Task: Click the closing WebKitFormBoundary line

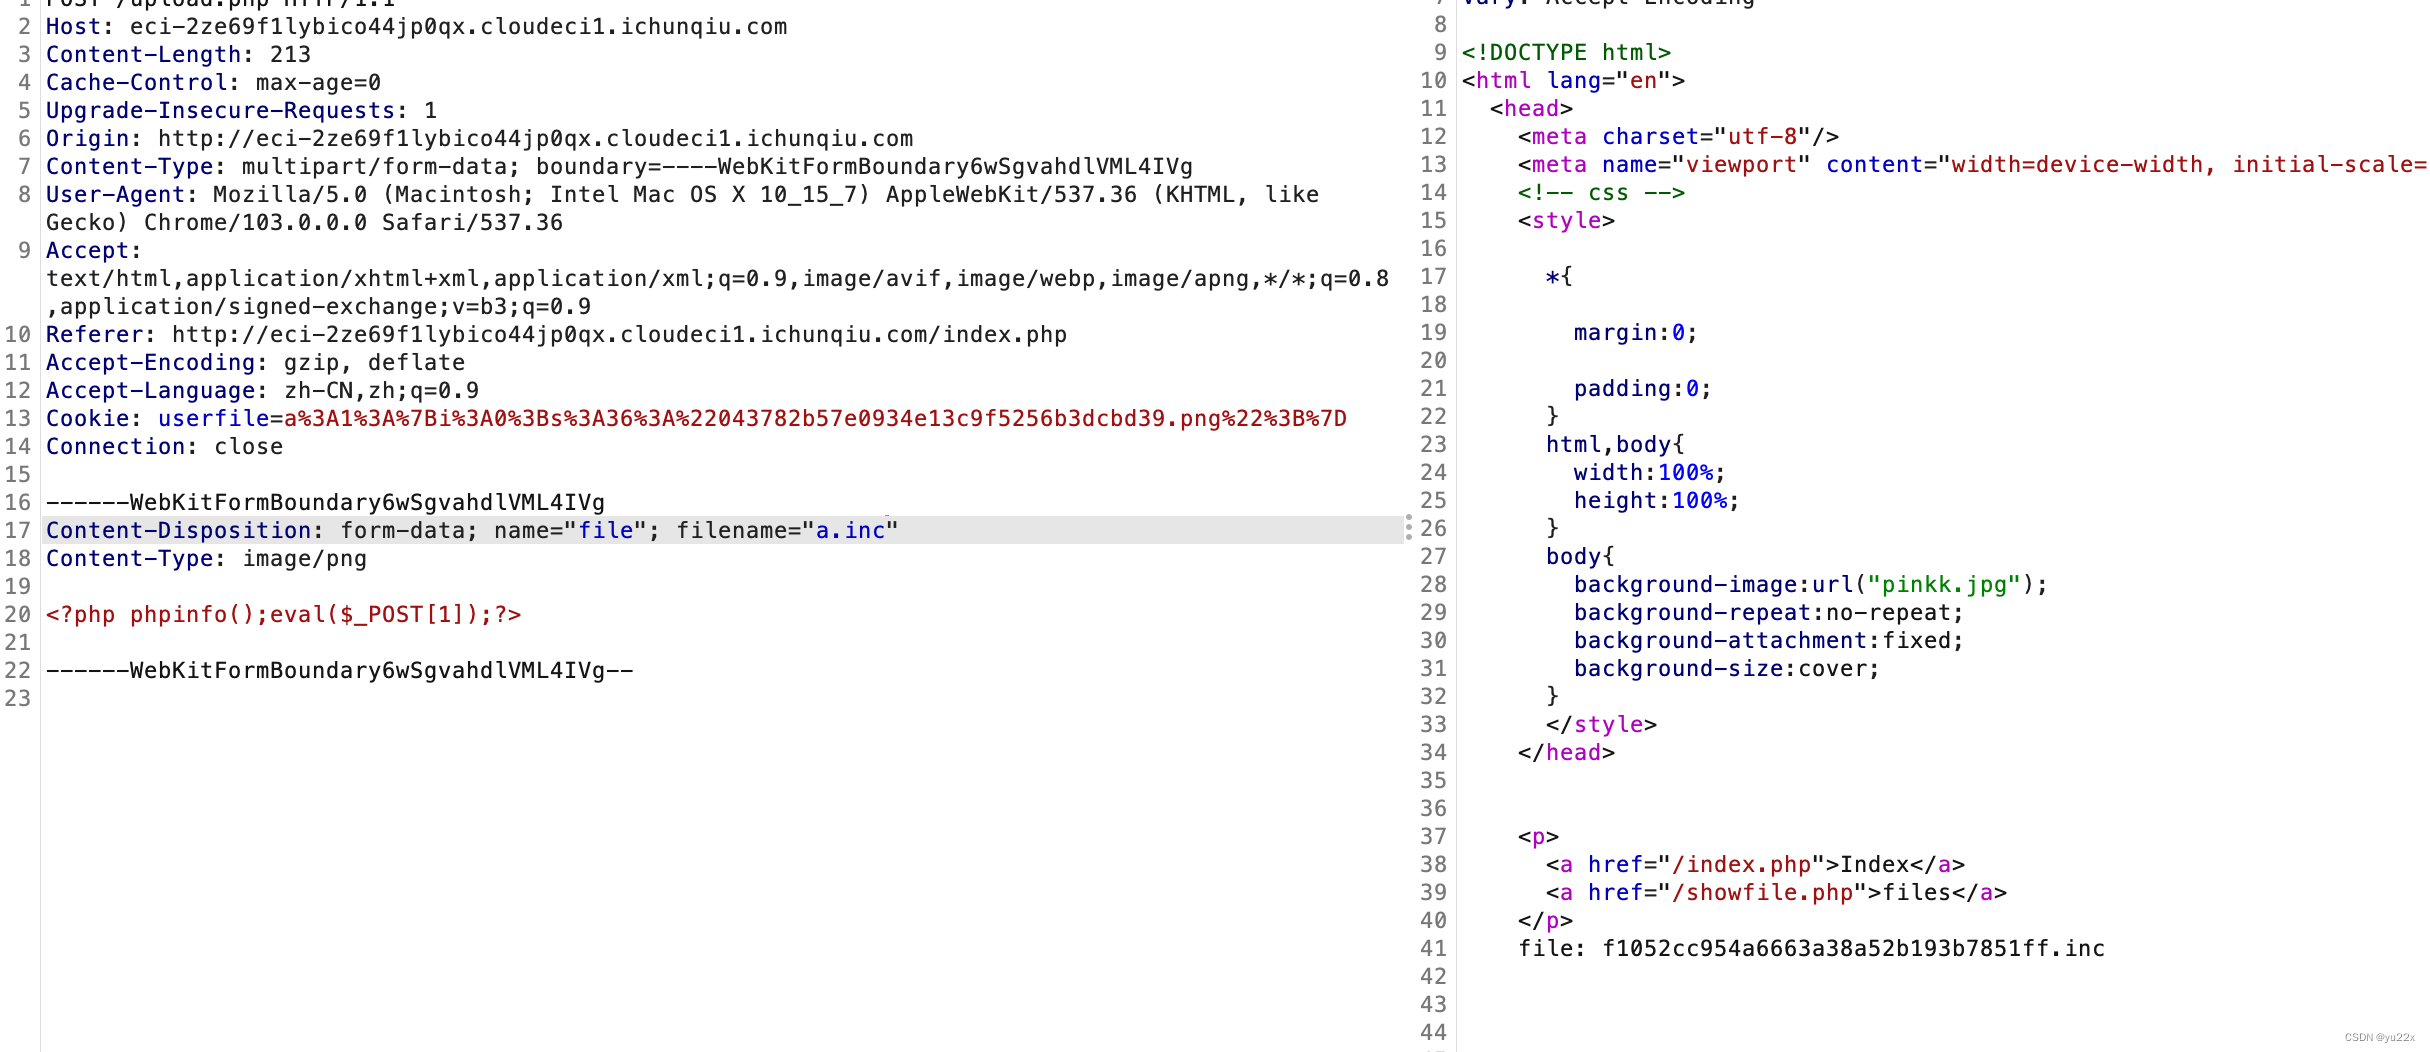Action: tap(339, 671)
